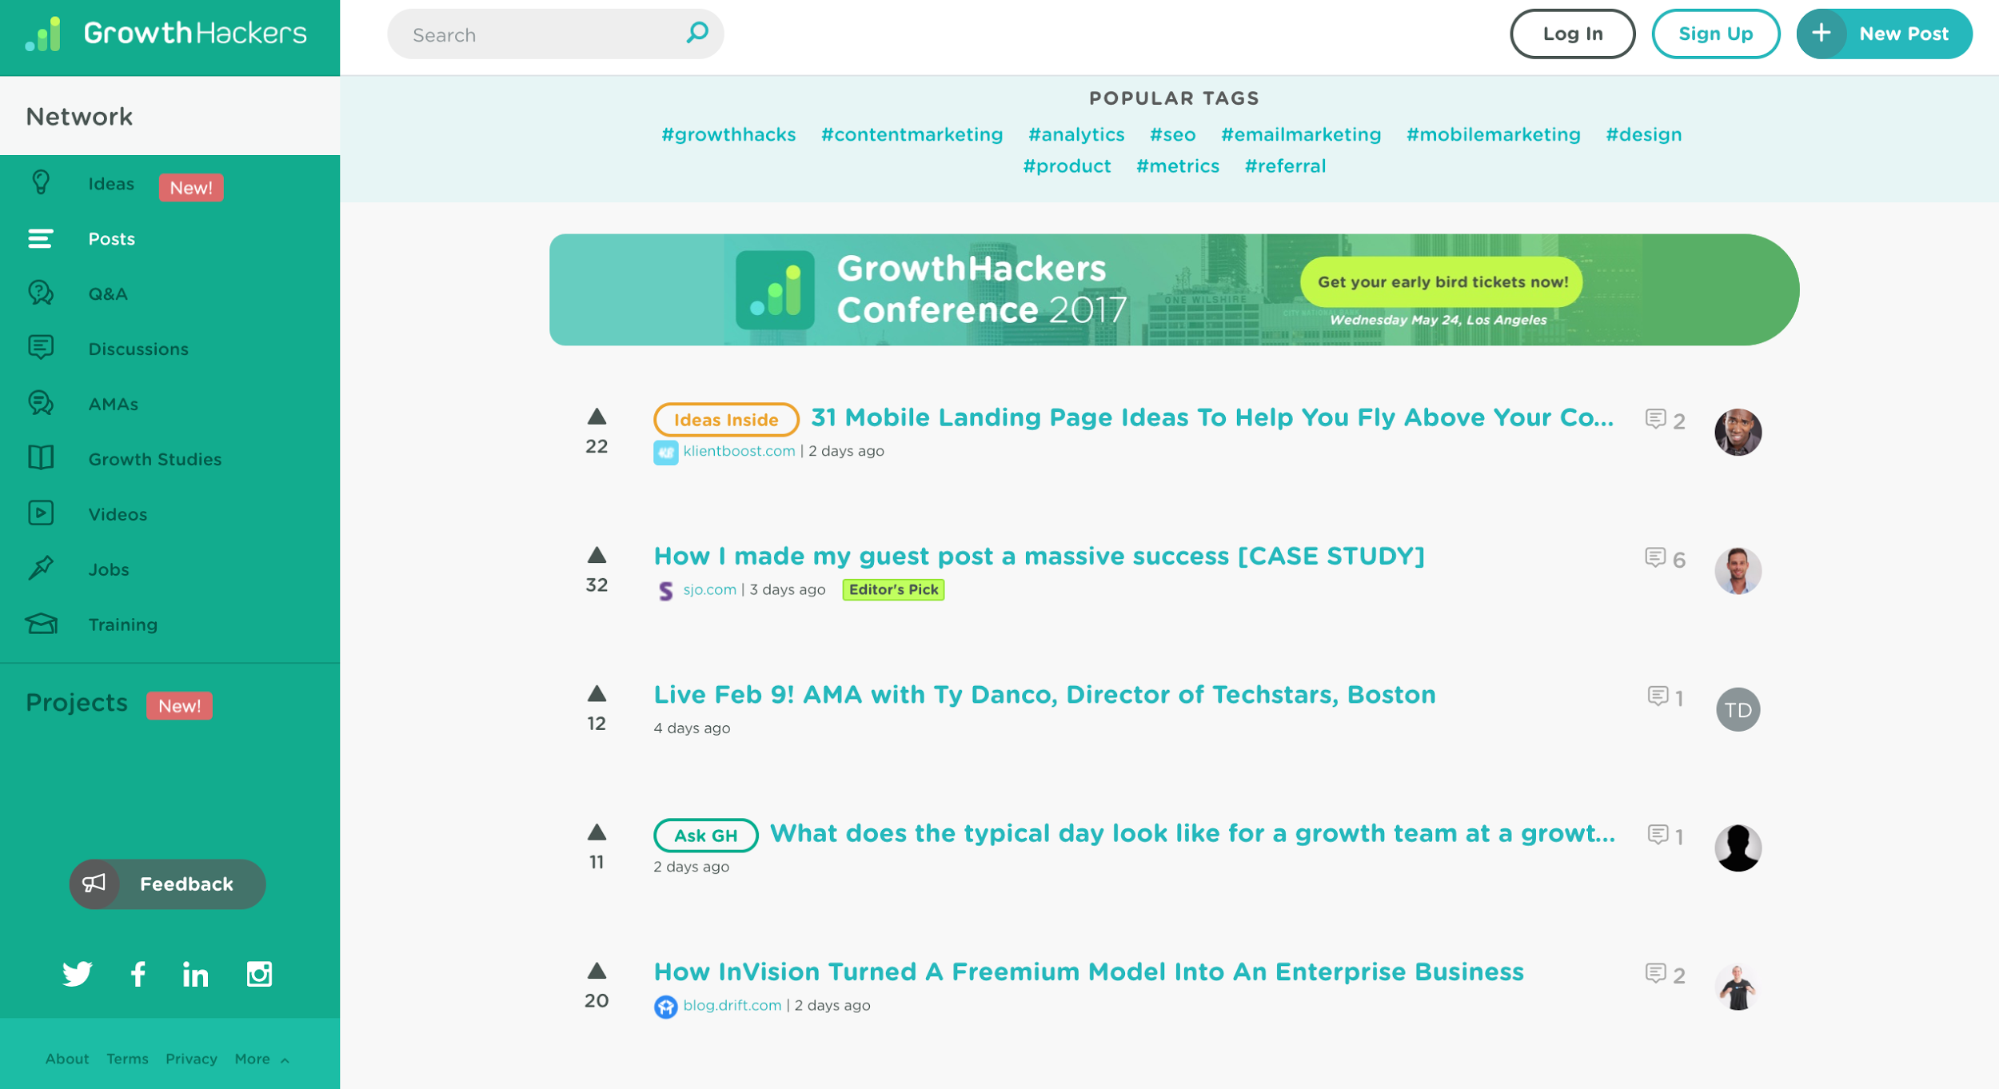The image size is (1999, 1090).
Task: Click the Ask GH badge
Action: pos(705,835)
